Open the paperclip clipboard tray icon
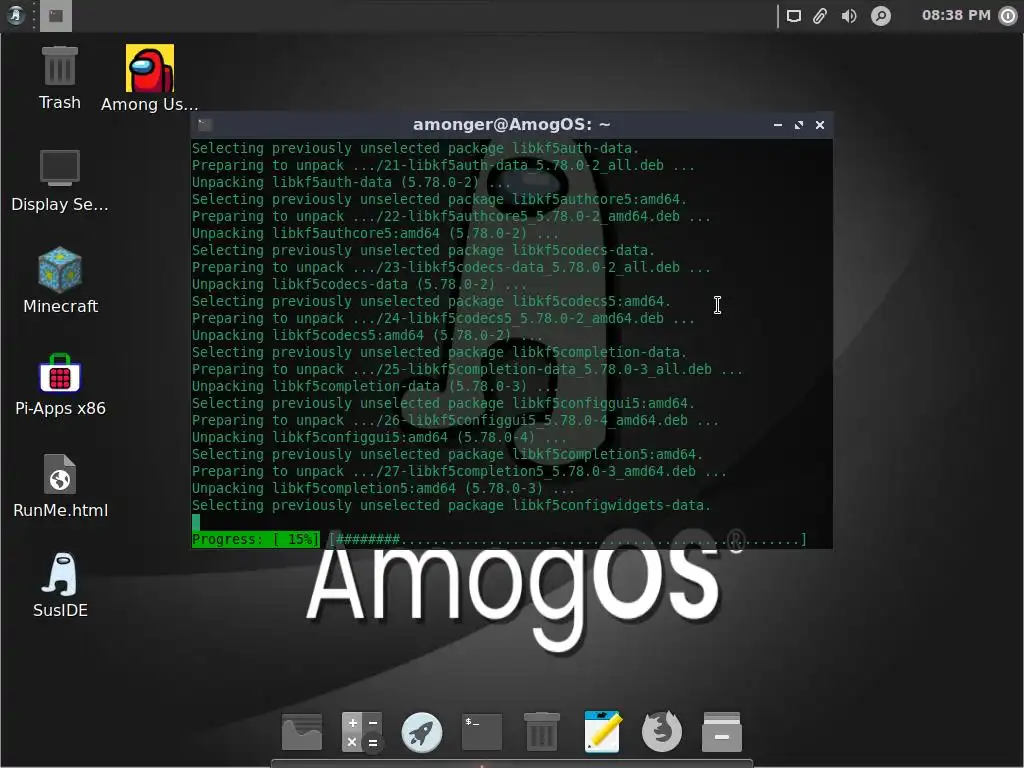 (x=820, y=16)
